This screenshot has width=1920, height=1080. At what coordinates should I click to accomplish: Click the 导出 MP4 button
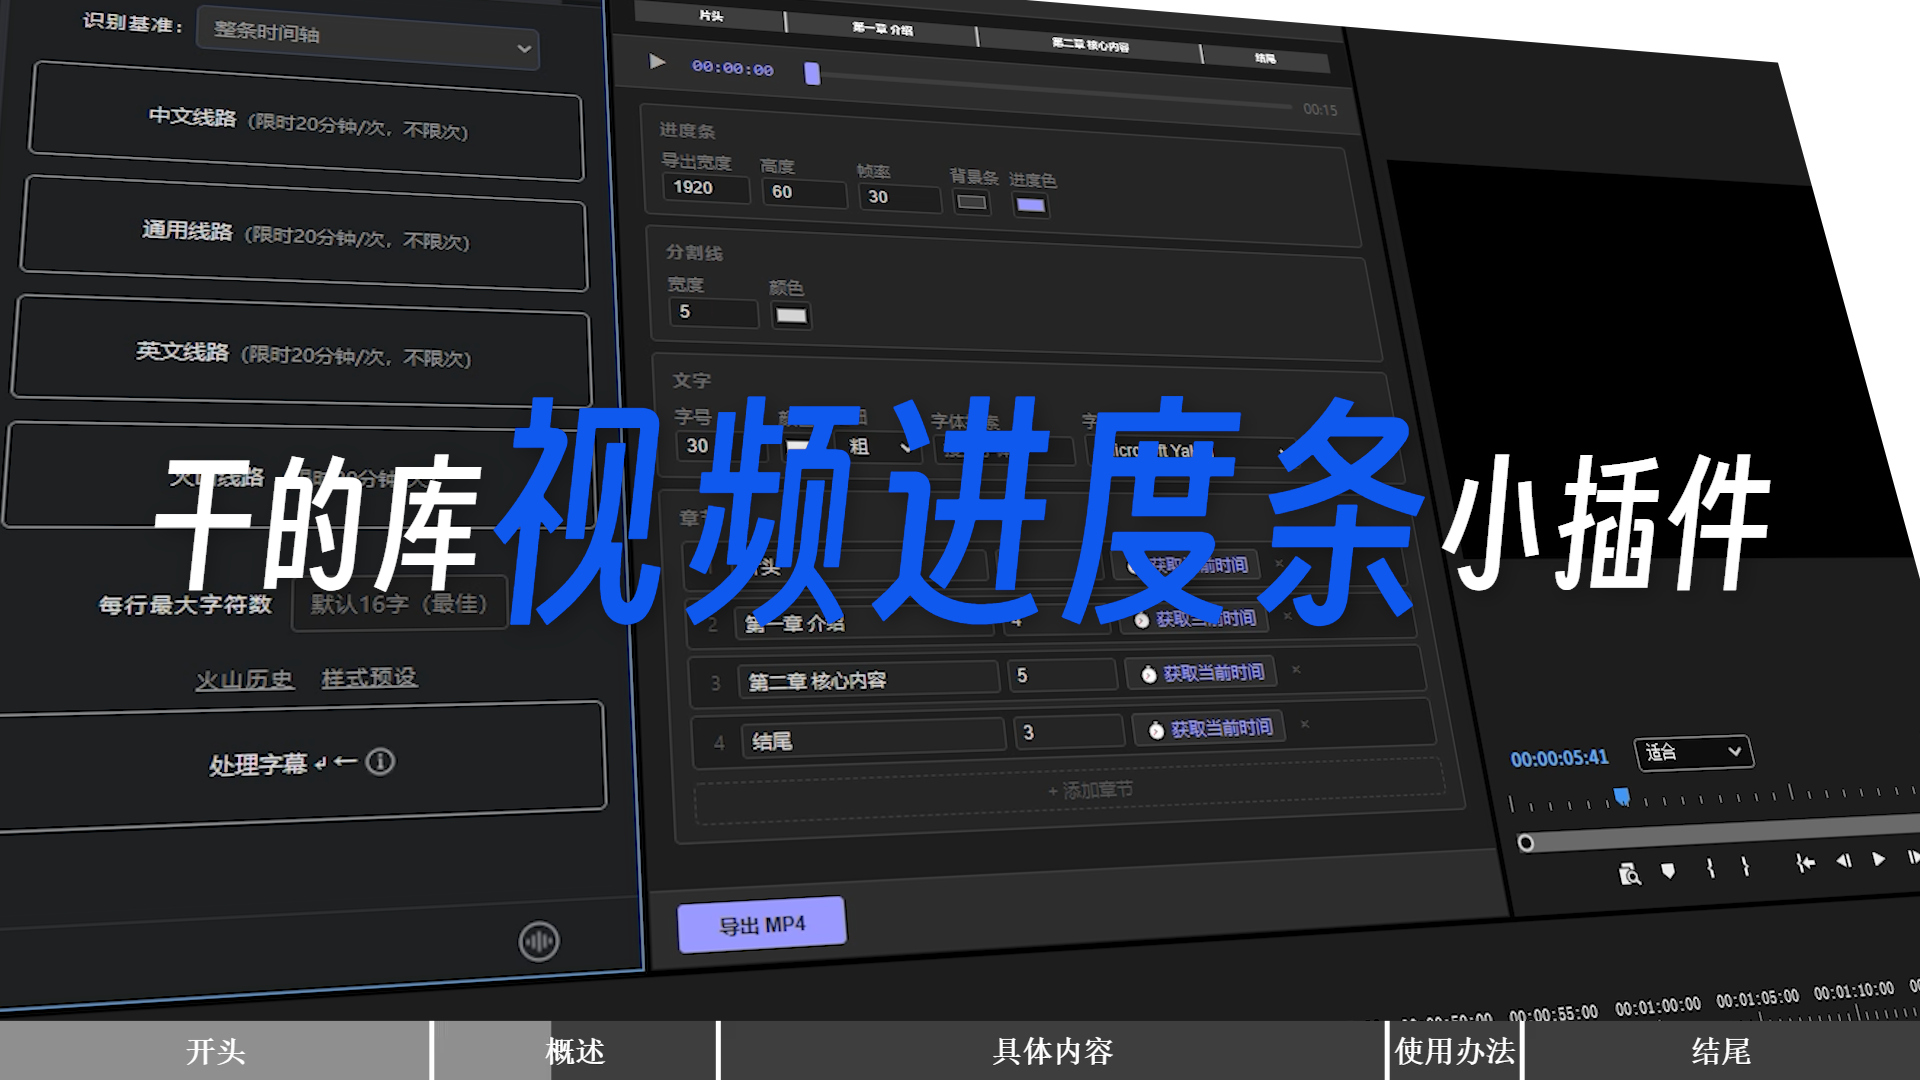pyautogui.click(x=762, y=922)
